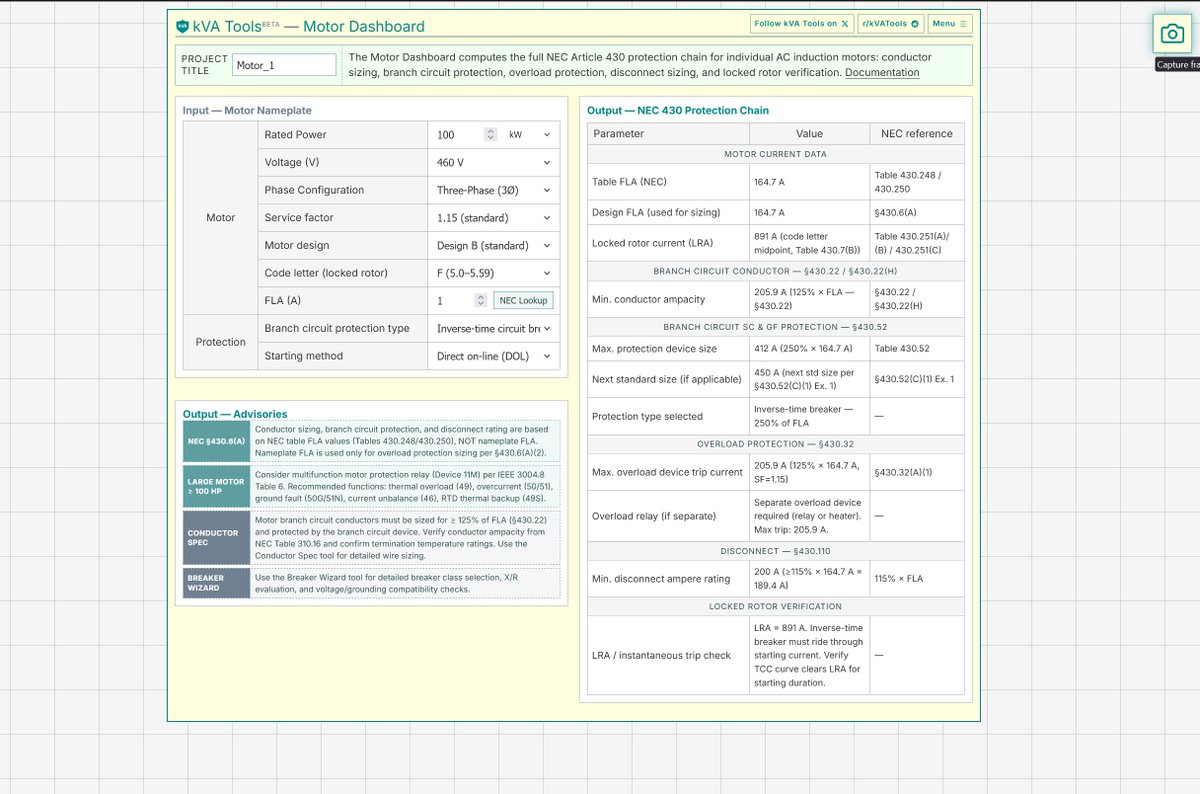Viewport: 1200px width, 794px height.
Task: Expand the Starting method dropdown
Action: click(x=493, y=356)
